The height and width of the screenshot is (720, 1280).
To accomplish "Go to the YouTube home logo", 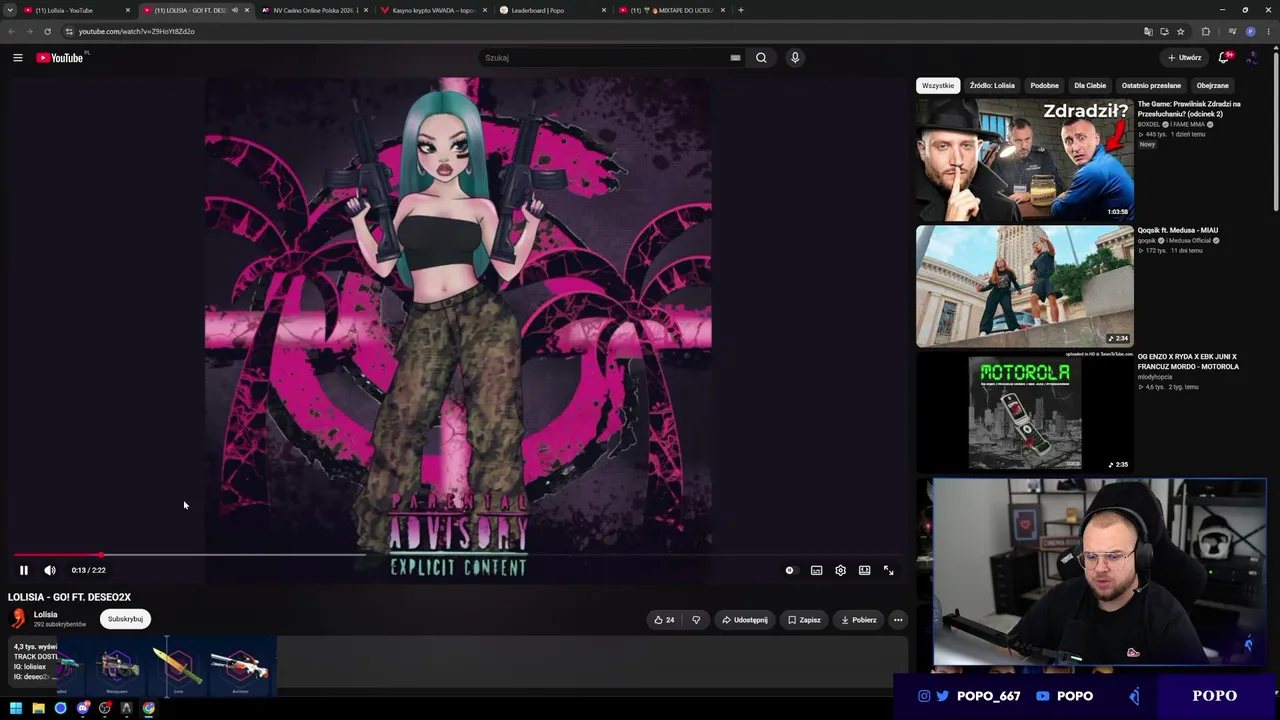I will click(x=60, y=58).
